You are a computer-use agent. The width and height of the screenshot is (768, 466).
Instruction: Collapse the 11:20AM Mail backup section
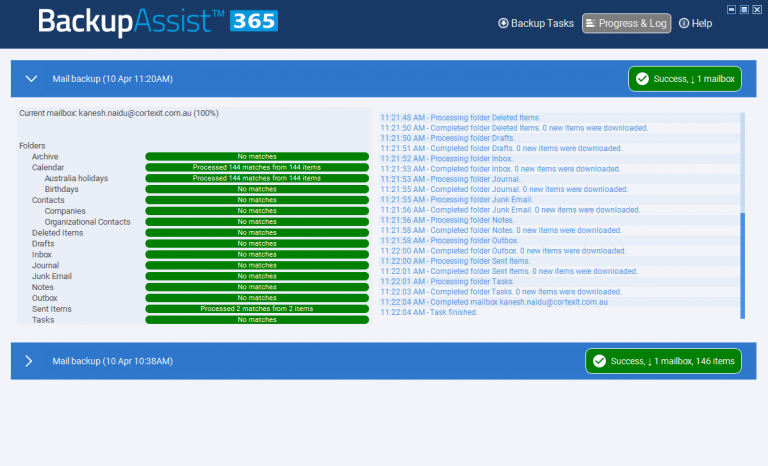click(x=30, y=79)
